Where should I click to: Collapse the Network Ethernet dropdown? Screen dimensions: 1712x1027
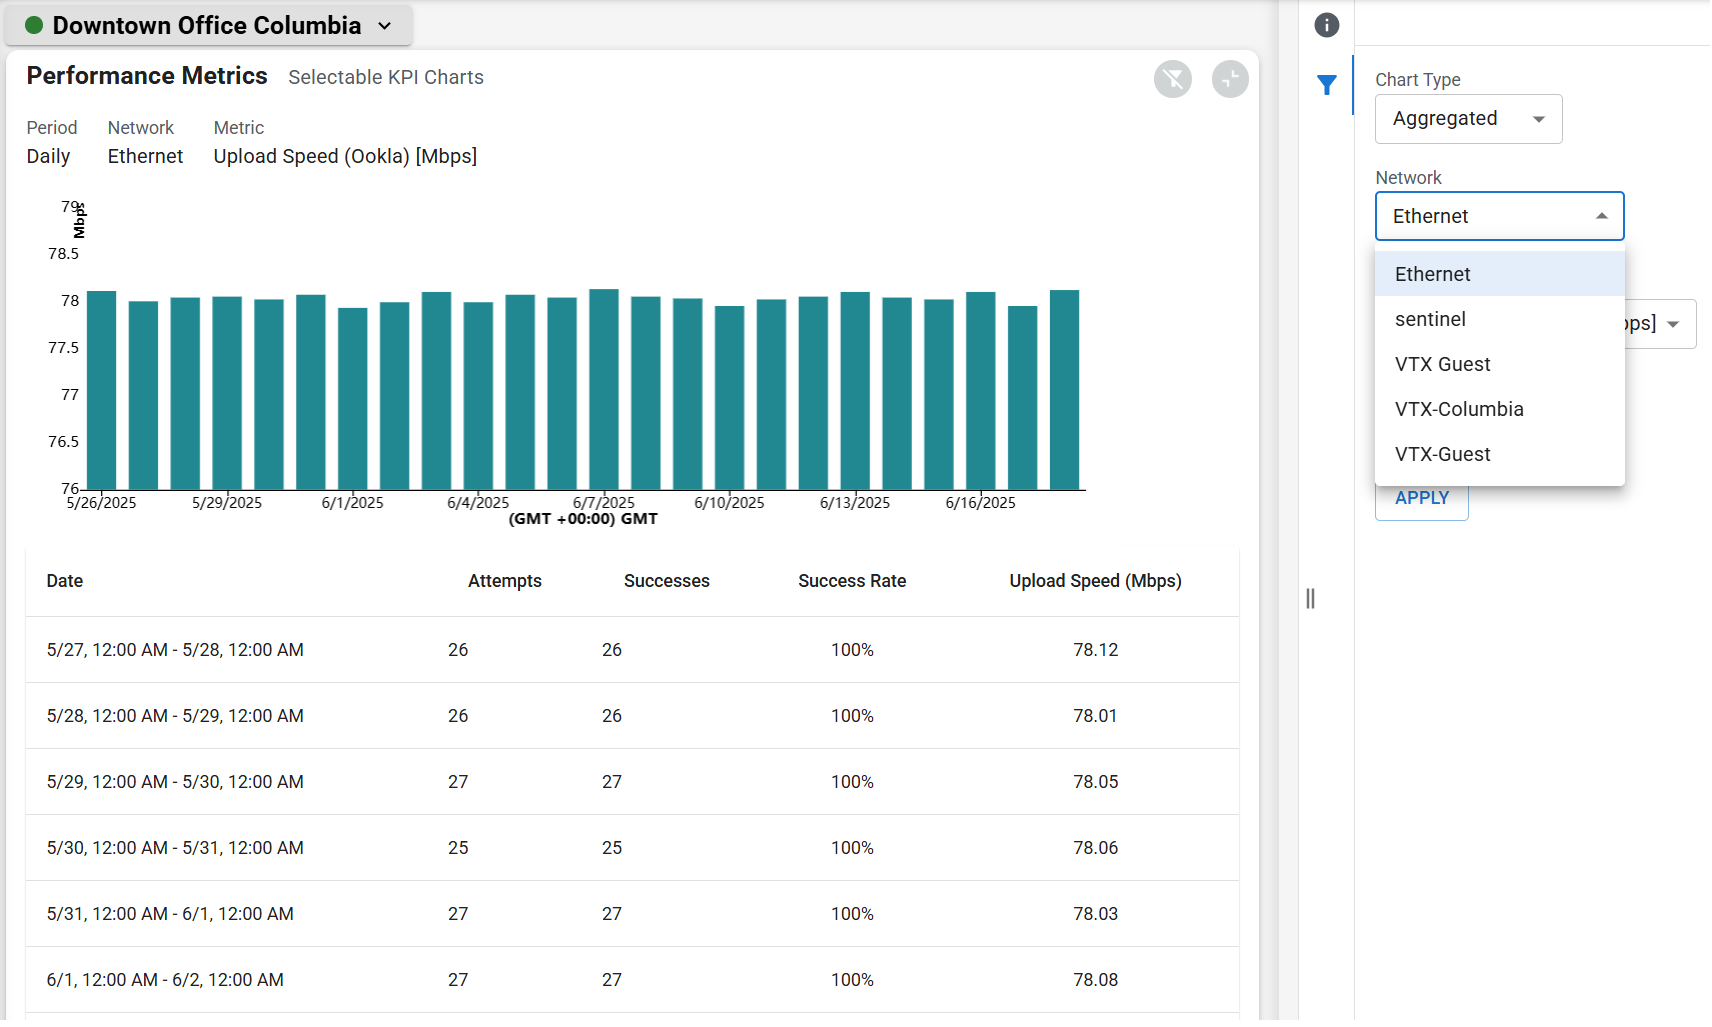[x=1499, y=216]
